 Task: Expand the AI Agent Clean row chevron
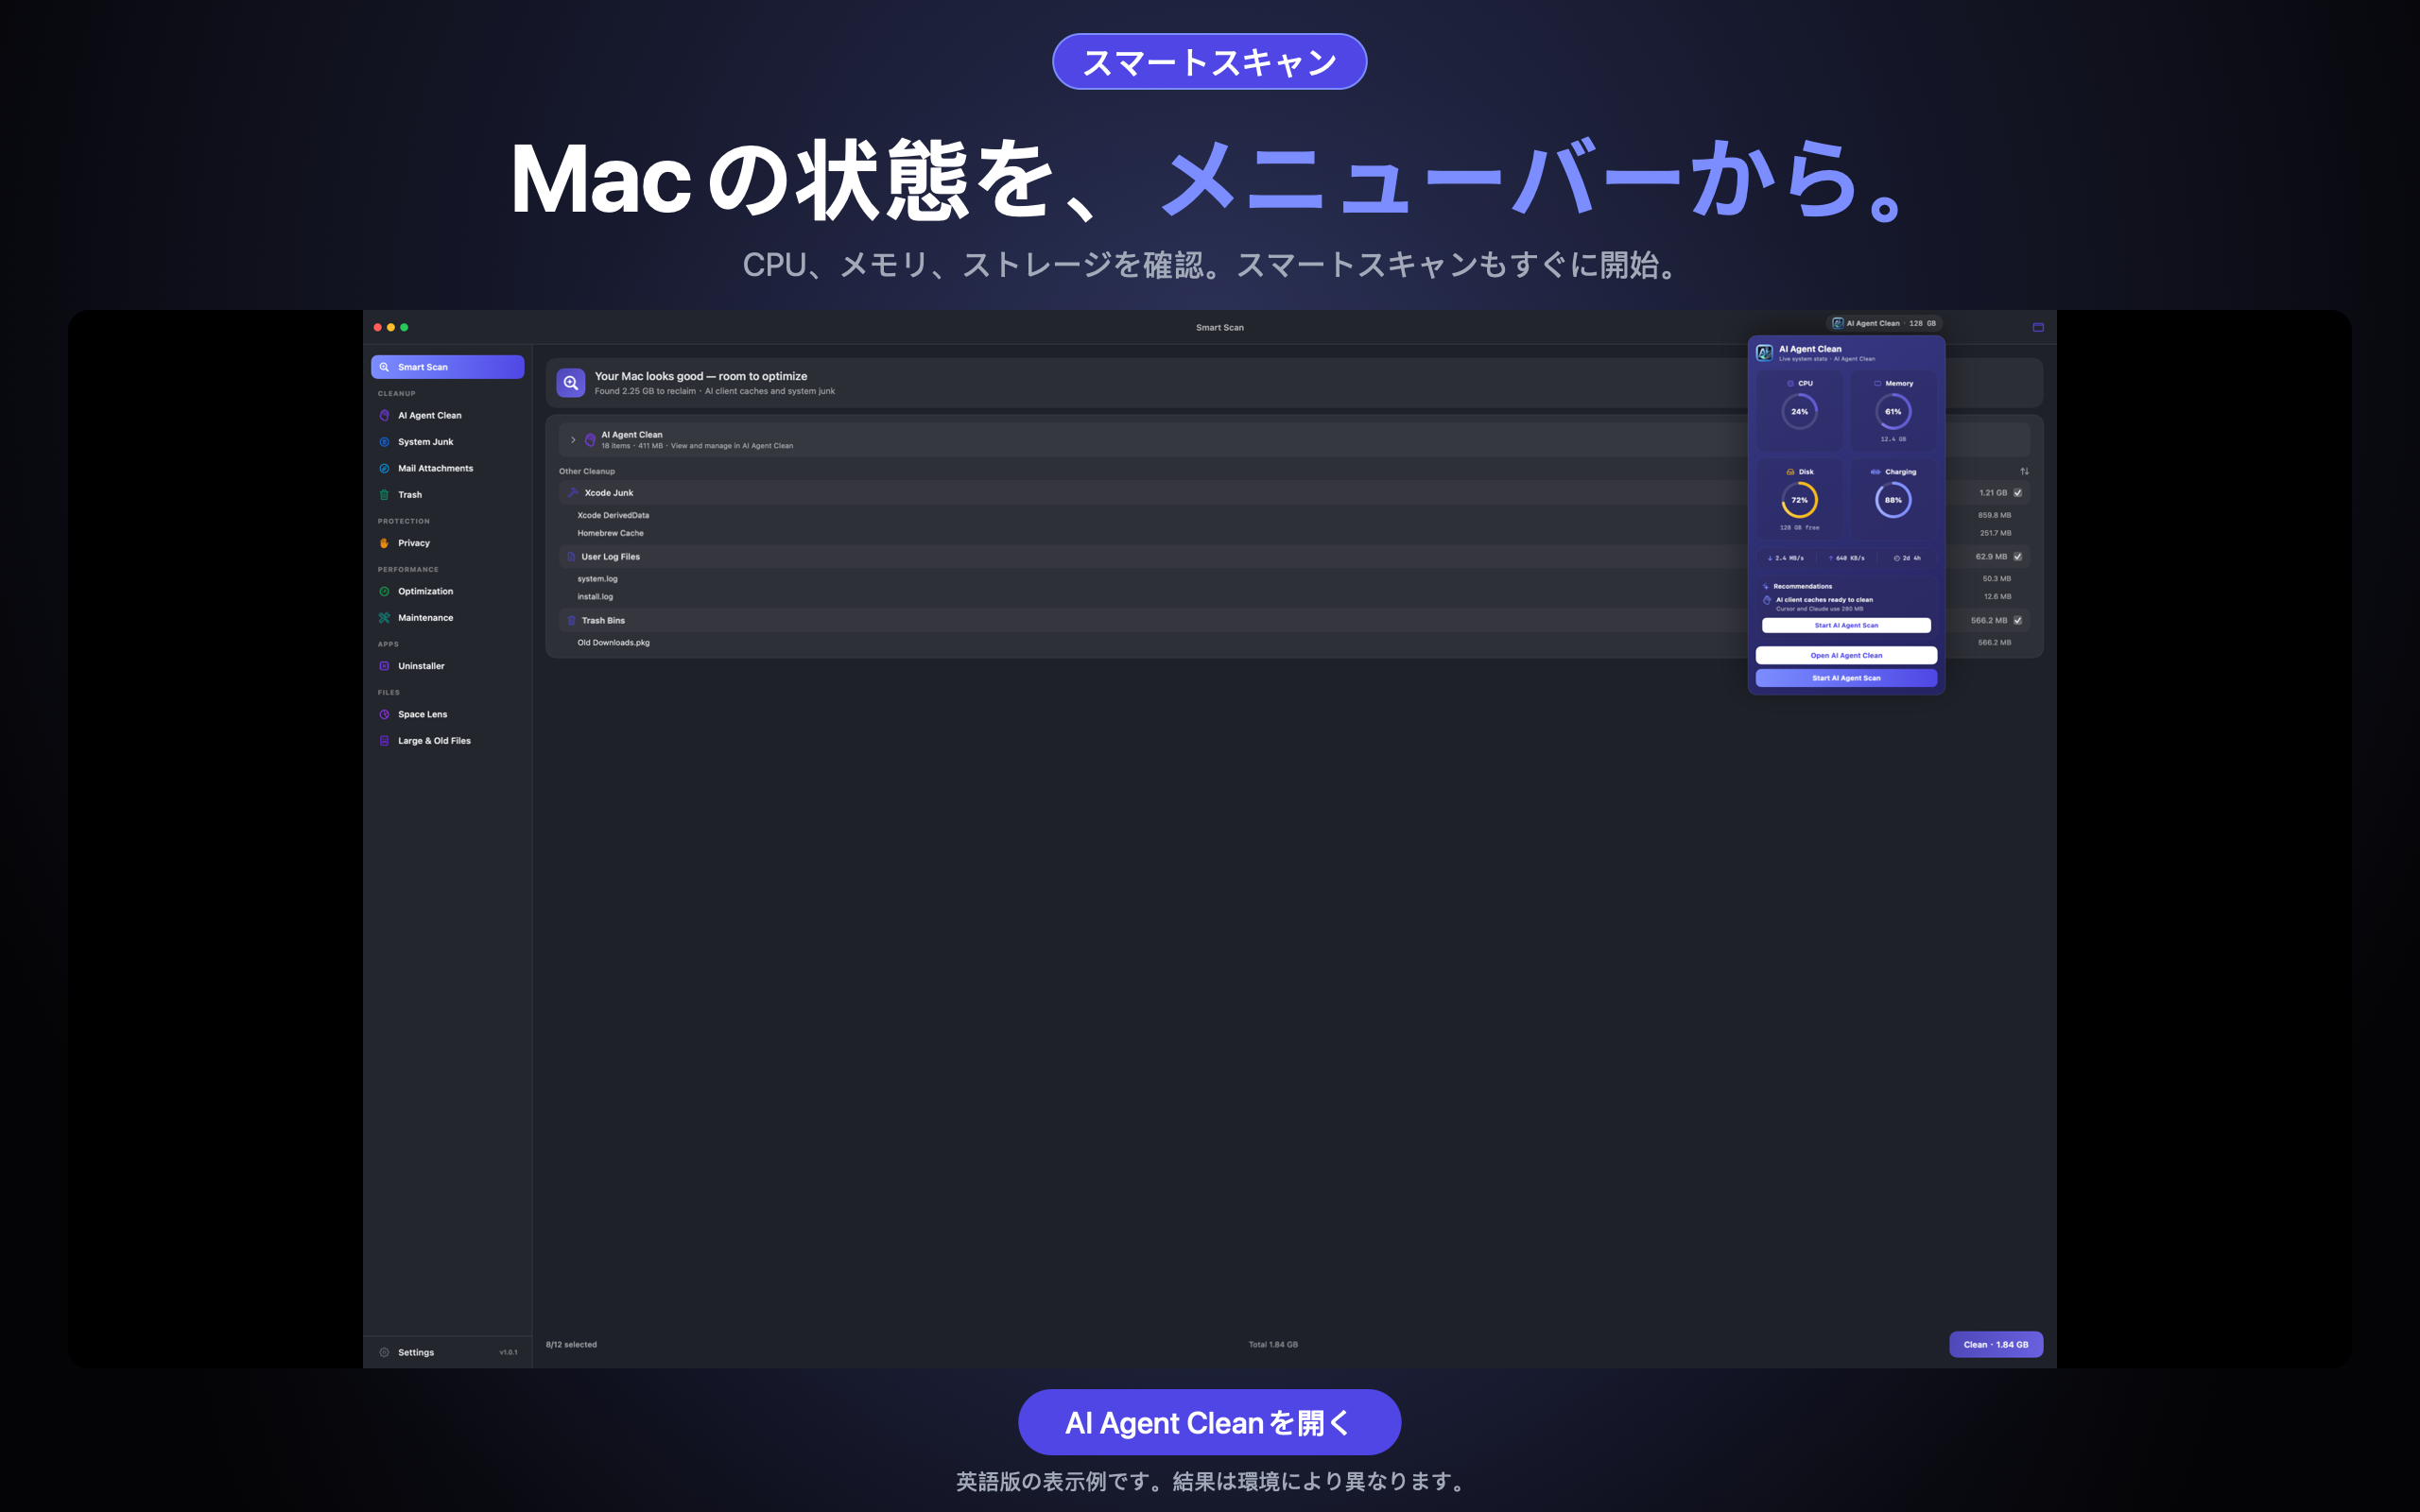[573, 440]
